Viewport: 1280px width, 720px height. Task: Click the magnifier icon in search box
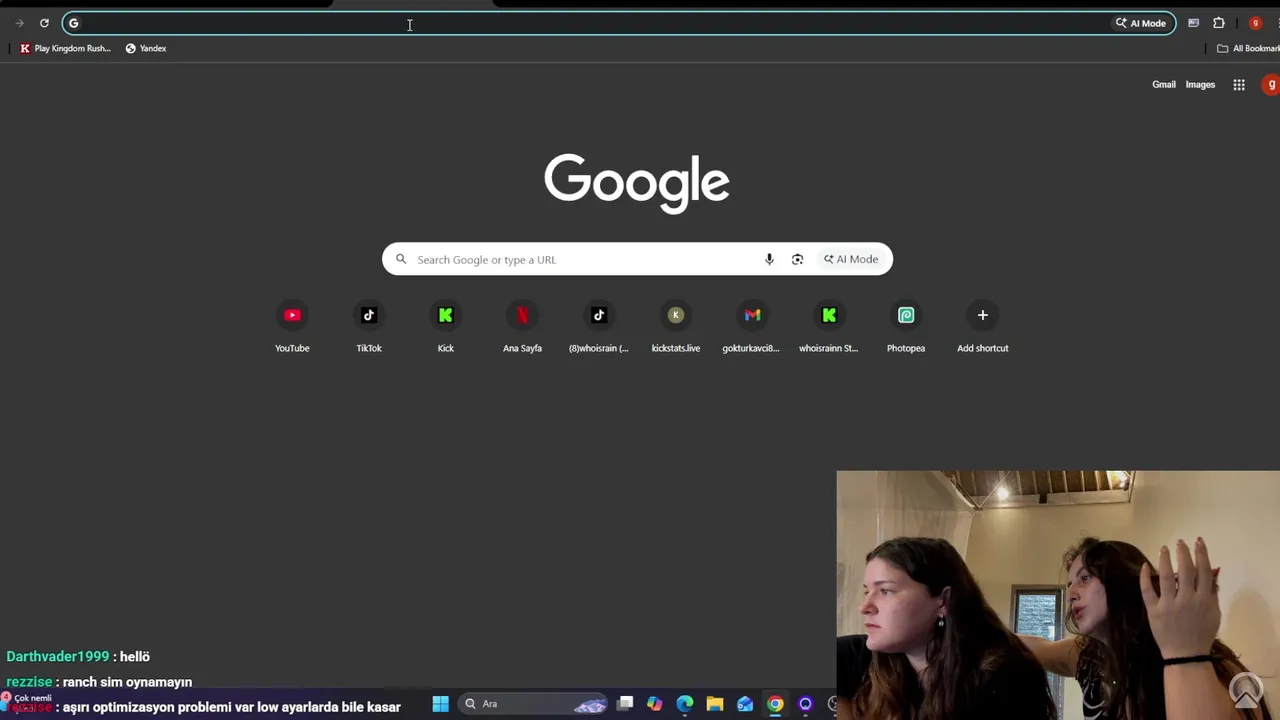[x=401, y=259]
